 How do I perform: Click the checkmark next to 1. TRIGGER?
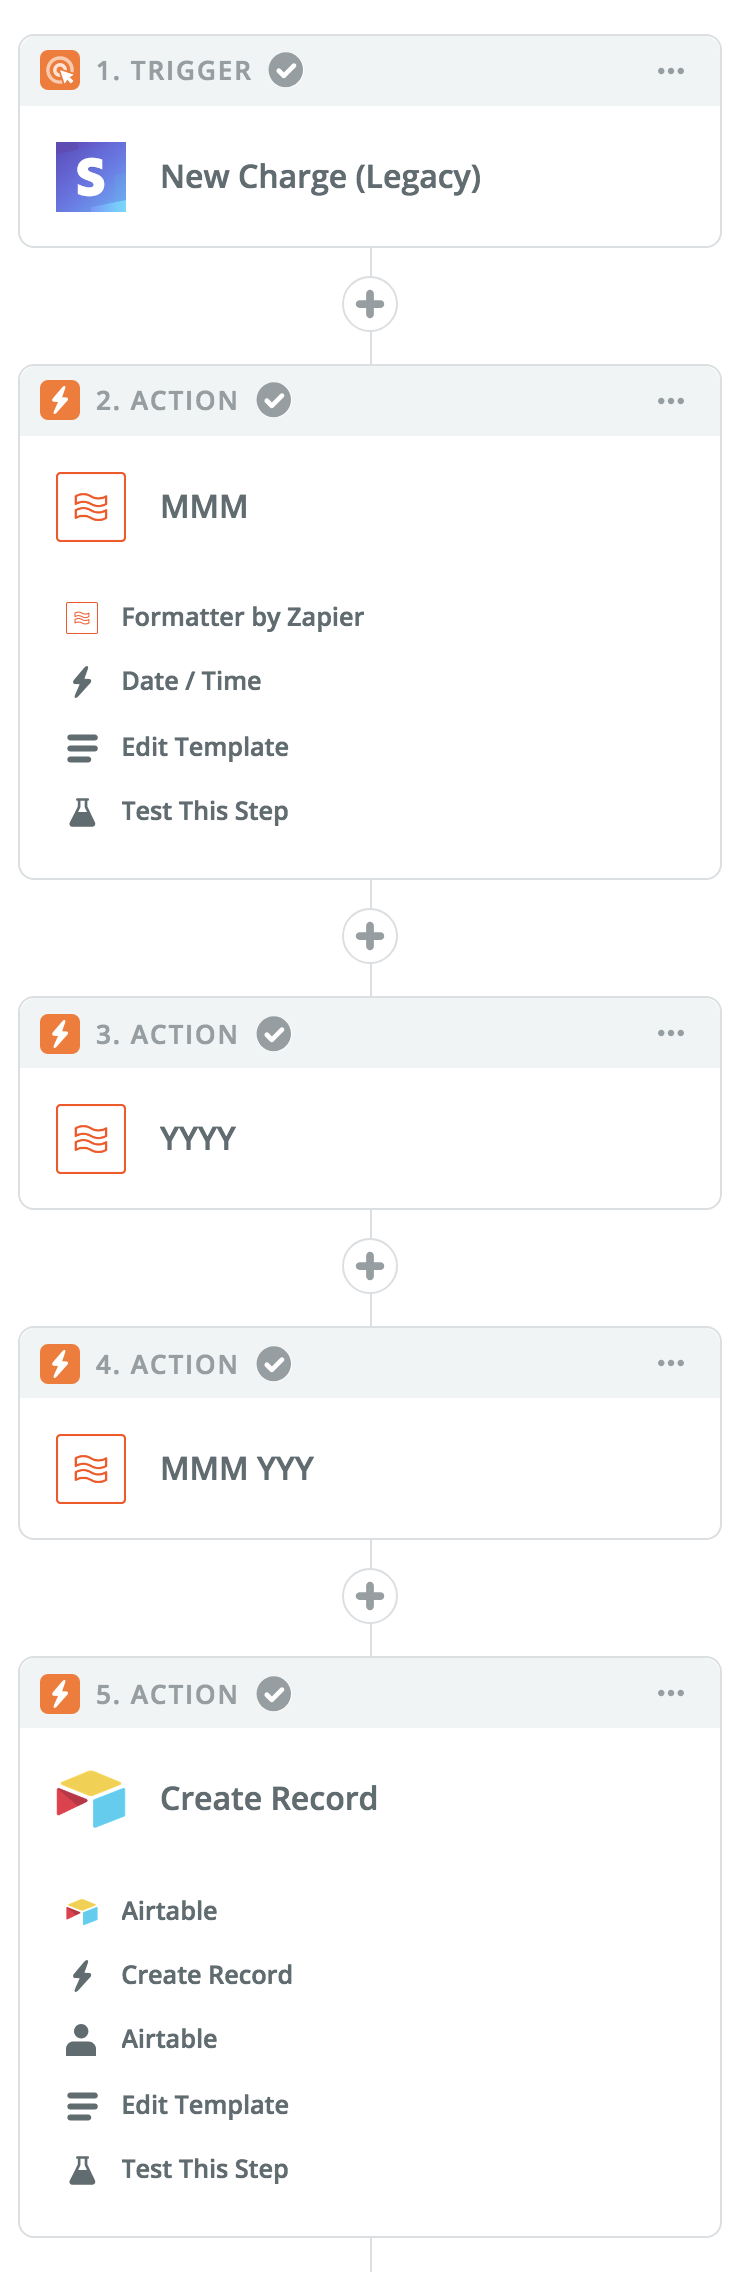tap(286, 71)
